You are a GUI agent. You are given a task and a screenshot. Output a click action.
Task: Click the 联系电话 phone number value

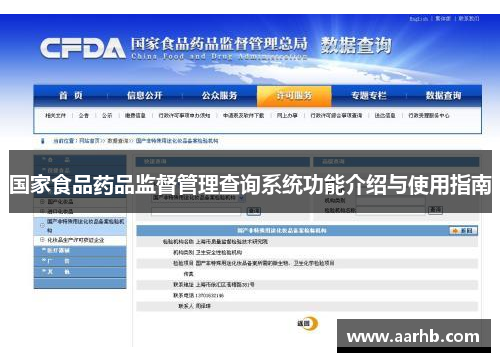point(210,296)
